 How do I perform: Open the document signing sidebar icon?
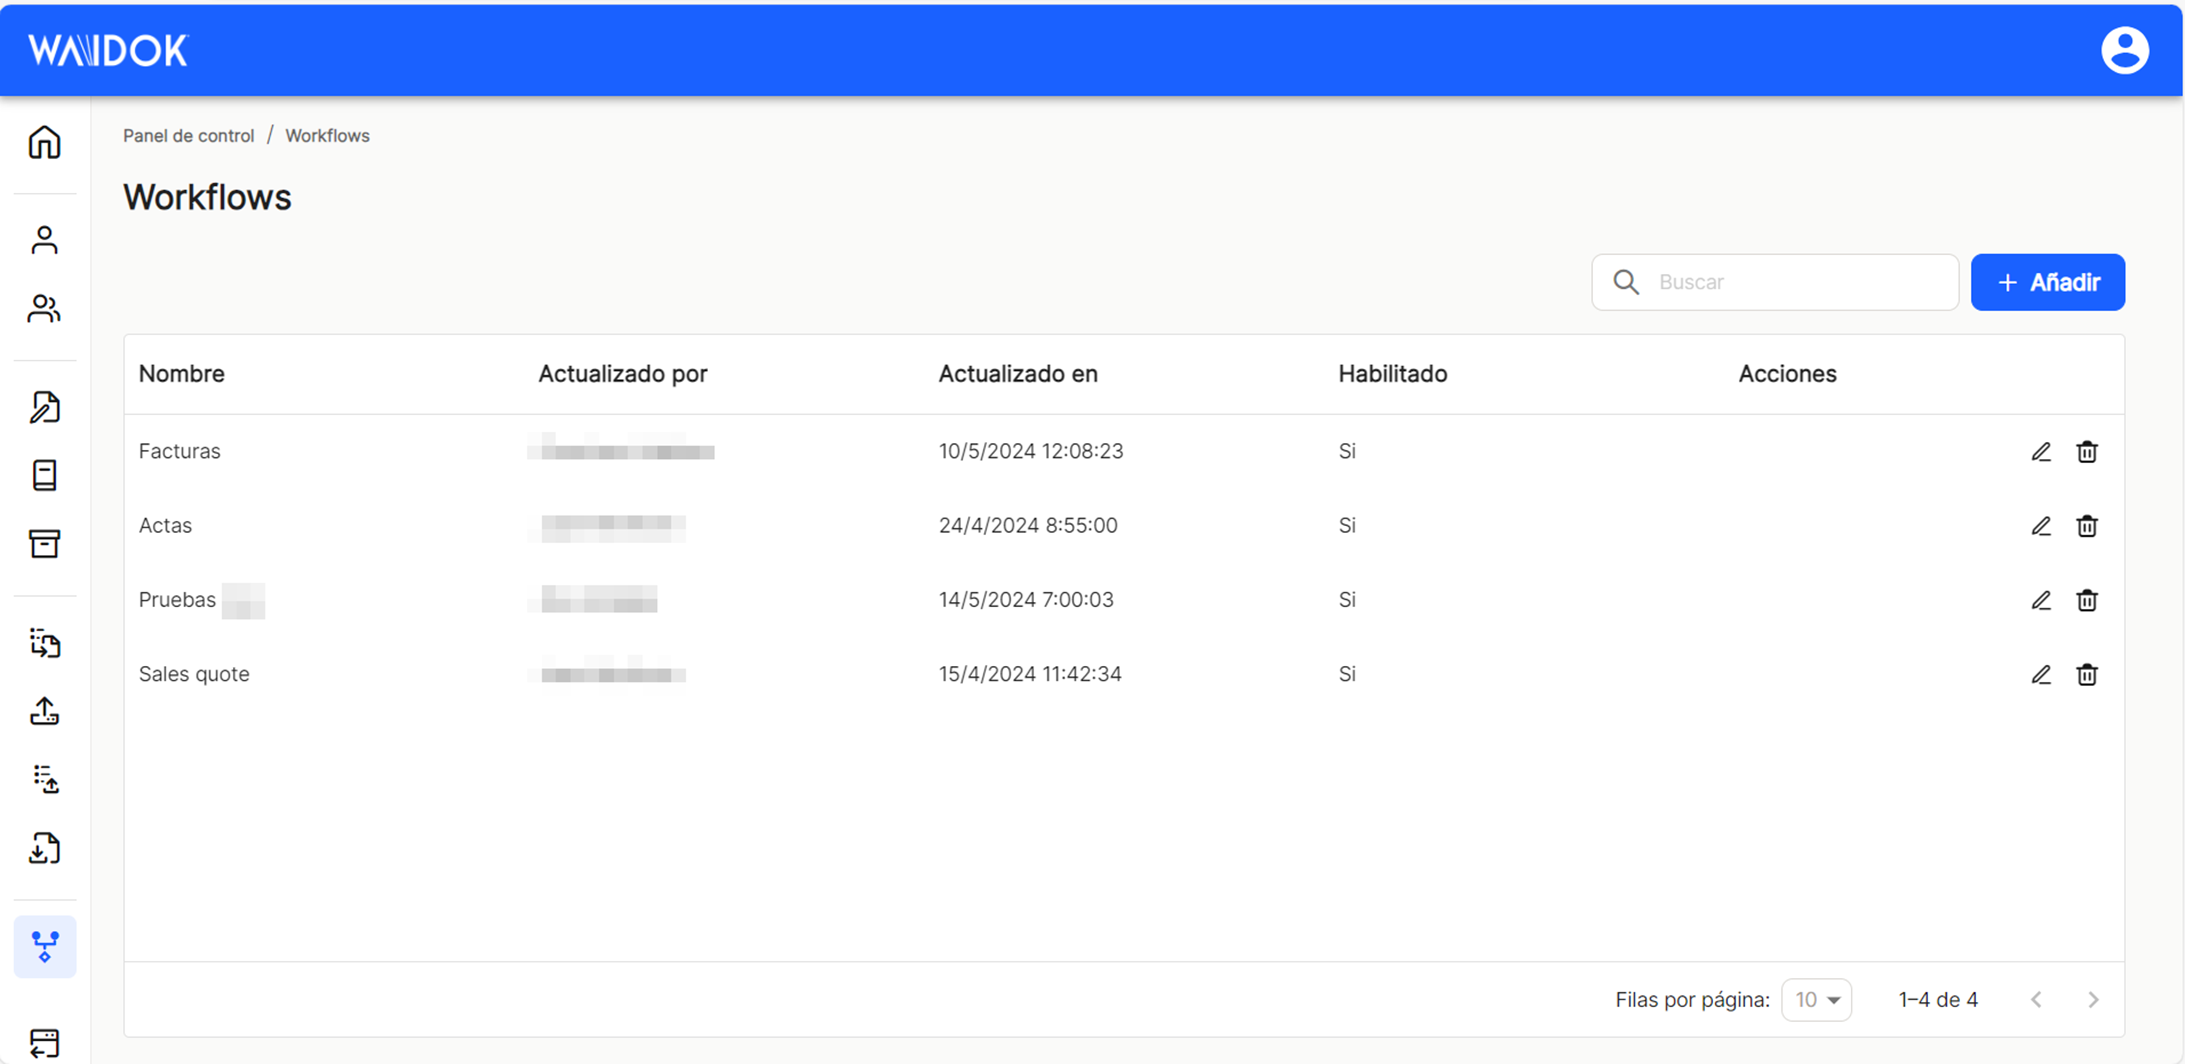(x=44, y=407)
